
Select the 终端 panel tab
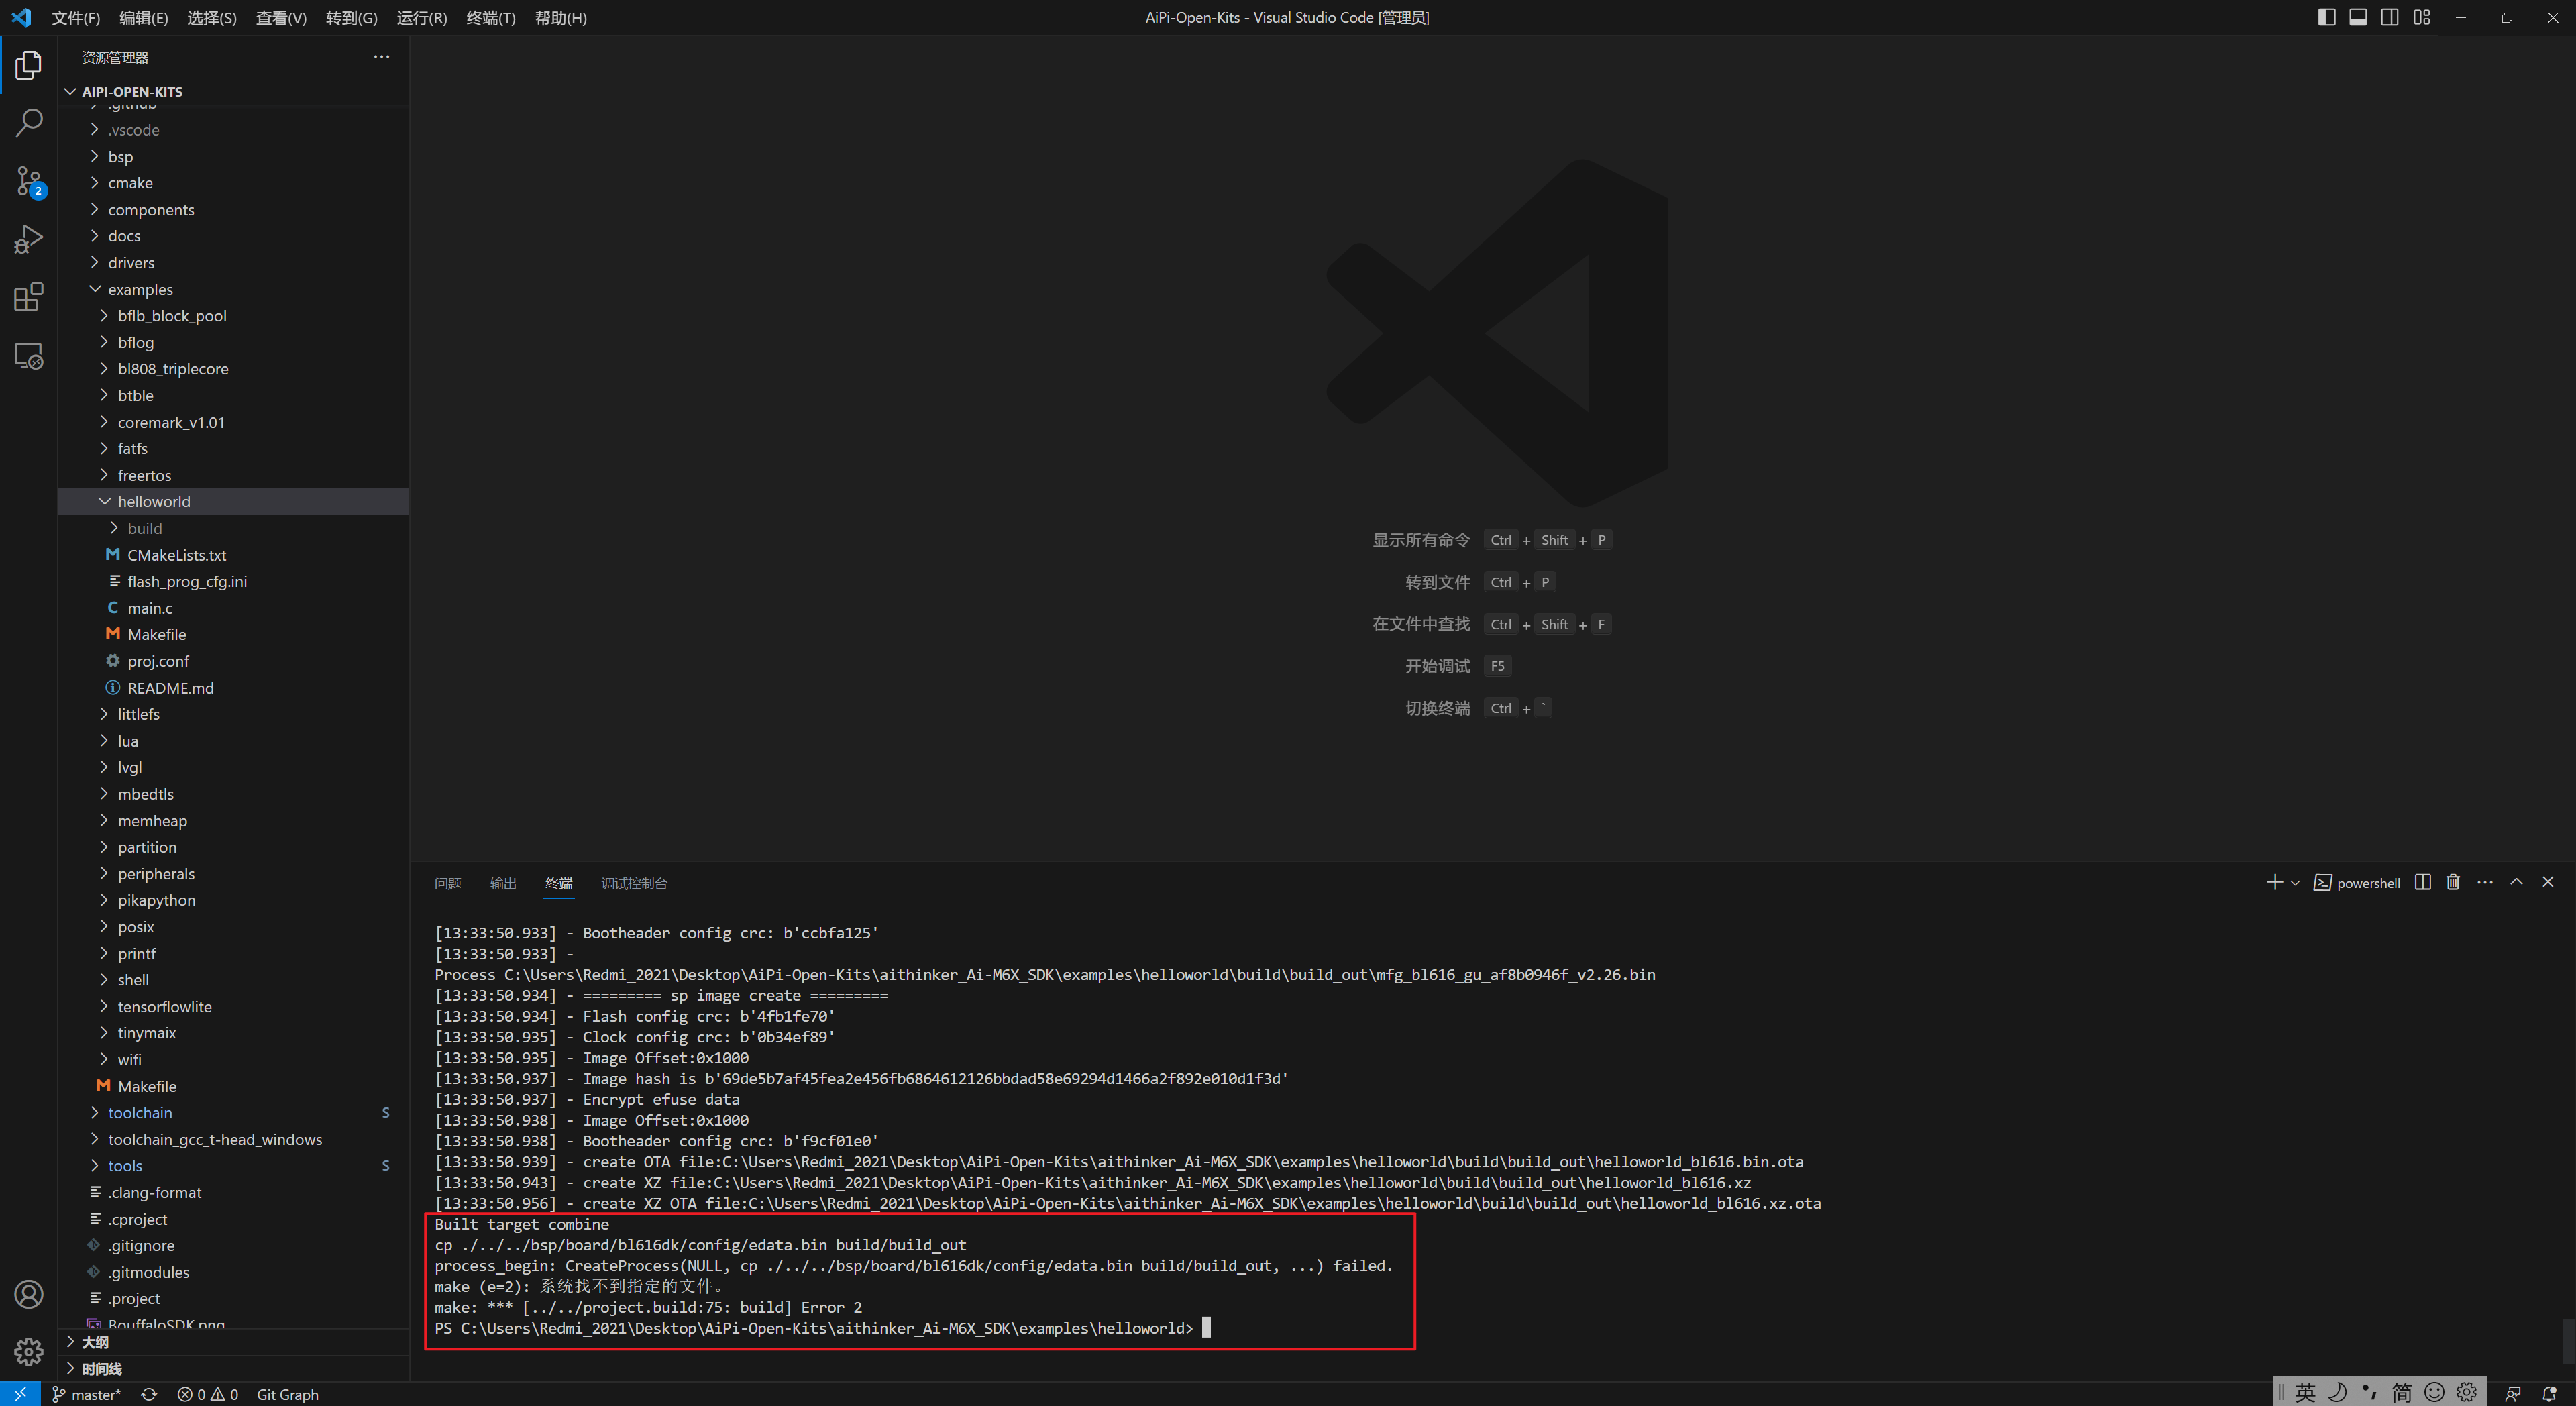point(559,883)
